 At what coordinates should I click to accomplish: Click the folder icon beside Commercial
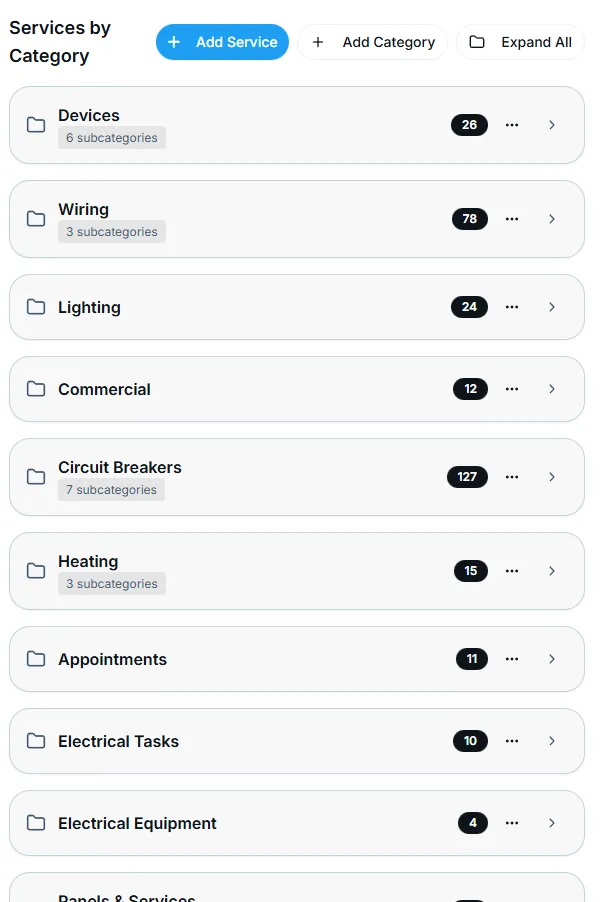[36, 389]
